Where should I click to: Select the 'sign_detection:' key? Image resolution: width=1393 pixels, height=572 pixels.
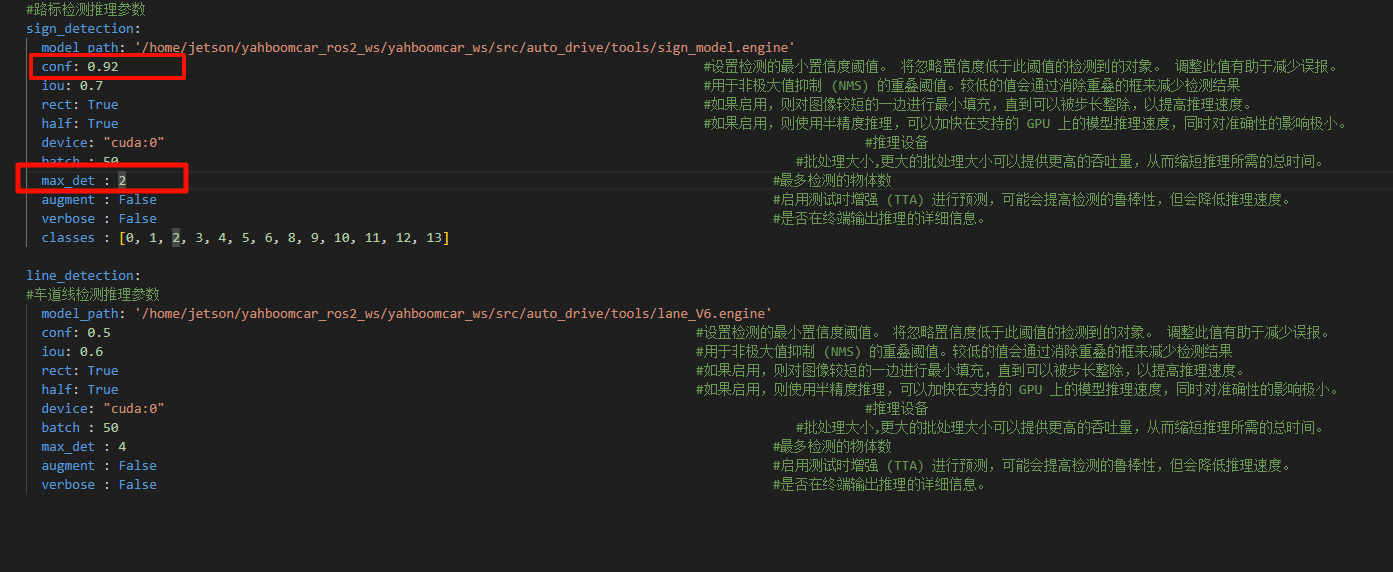[x=83, y=28]
